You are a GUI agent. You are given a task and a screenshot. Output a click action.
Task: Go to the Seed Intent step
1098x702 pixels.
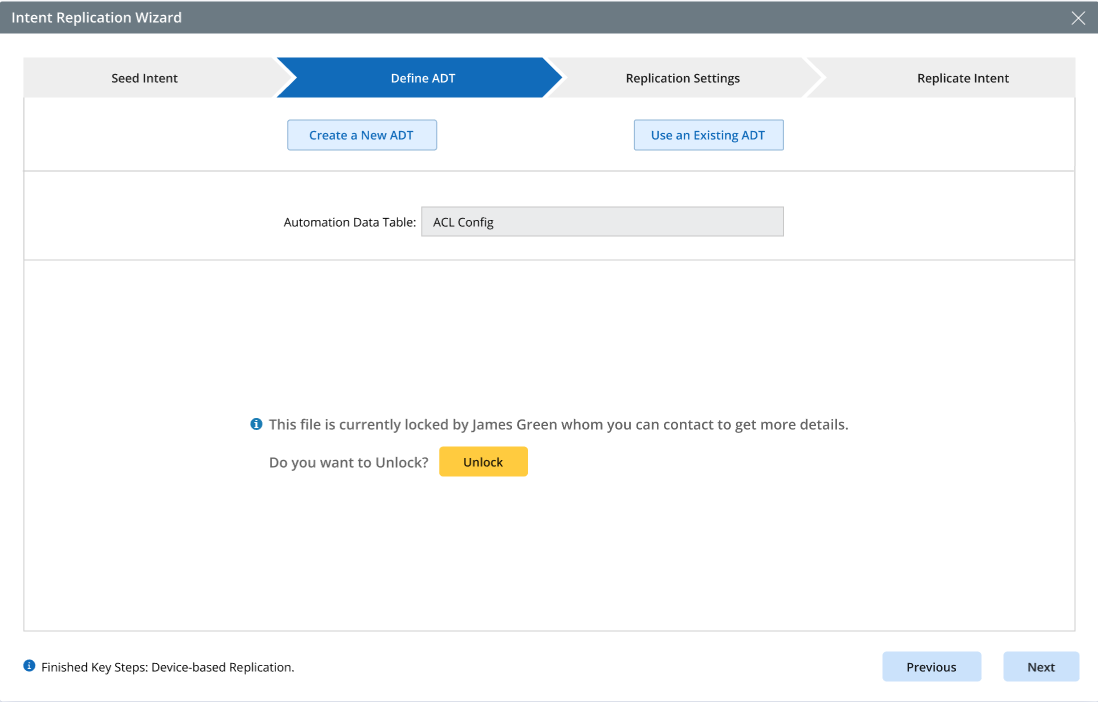pos(145,78)
